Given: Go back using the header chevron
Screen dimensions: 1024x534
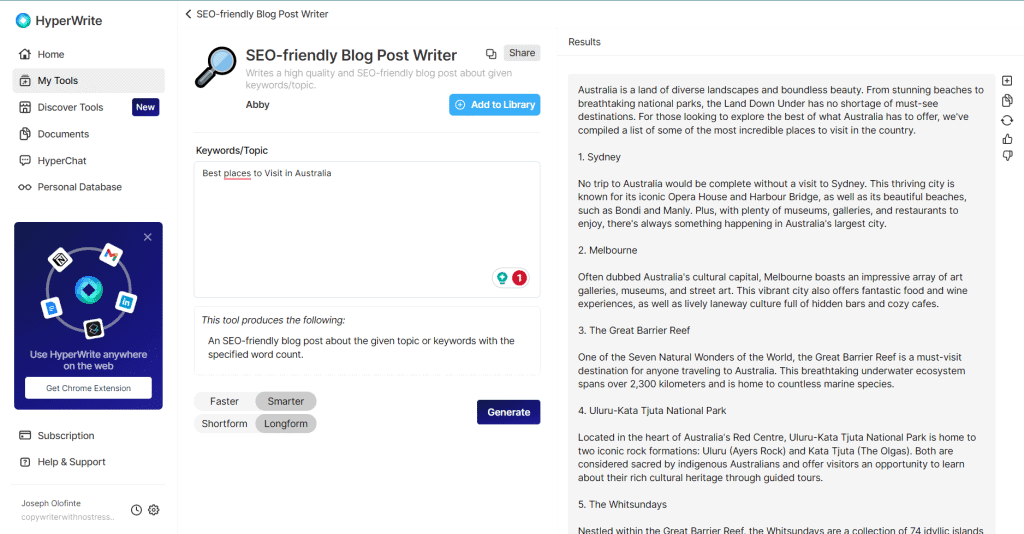Looking at the screenshot, I should (x=188, y=14).
